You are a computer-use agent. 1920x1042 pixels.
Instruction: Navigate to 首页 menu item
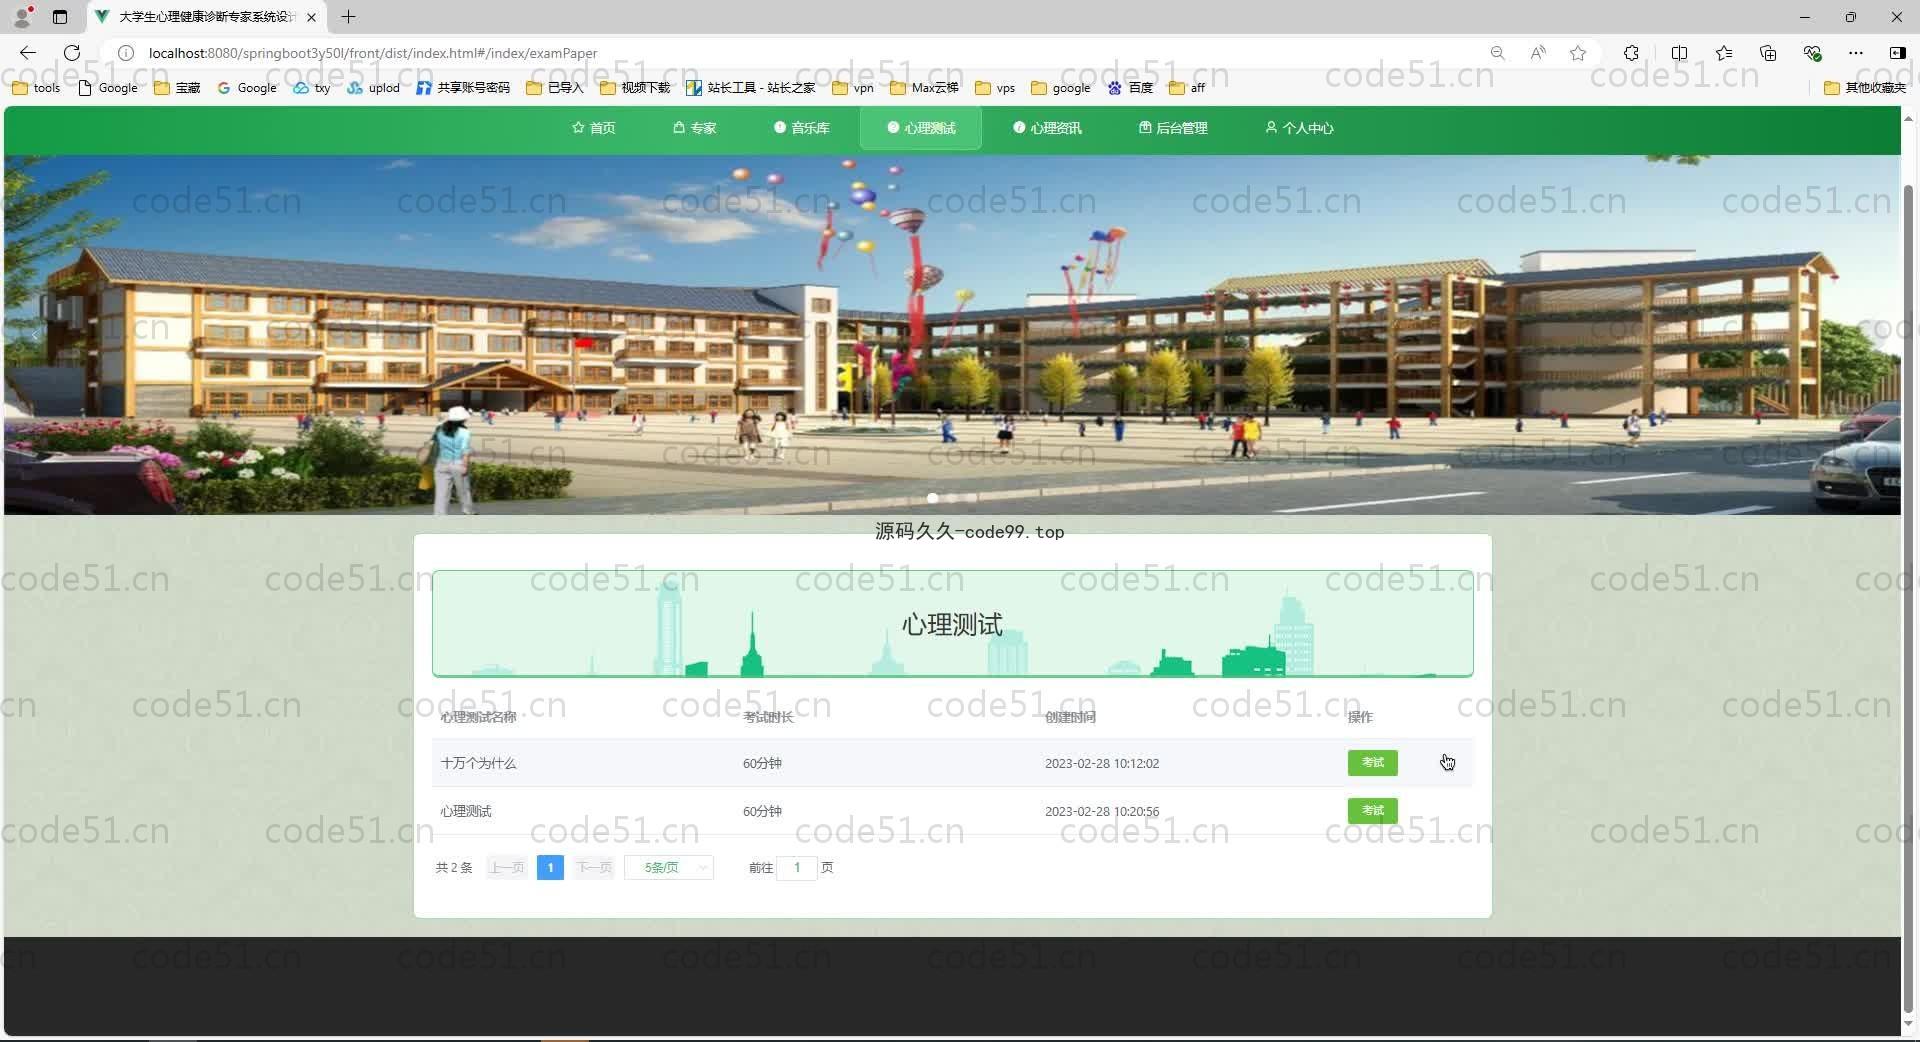593,128
